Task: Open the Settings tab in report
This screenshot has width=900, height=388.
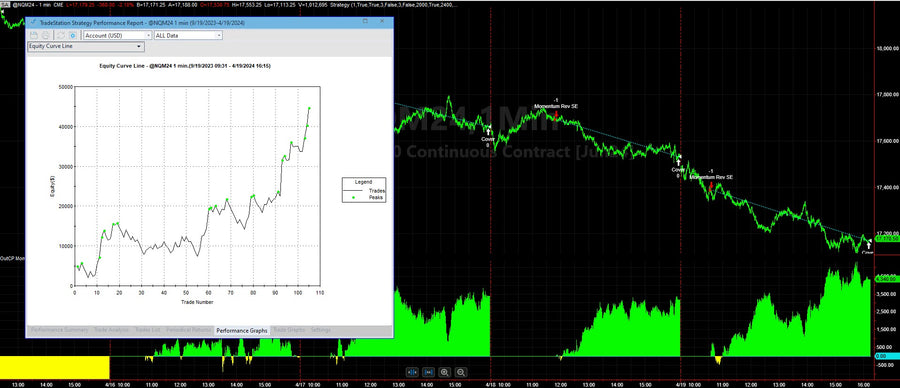Action: tap(320, 331)
